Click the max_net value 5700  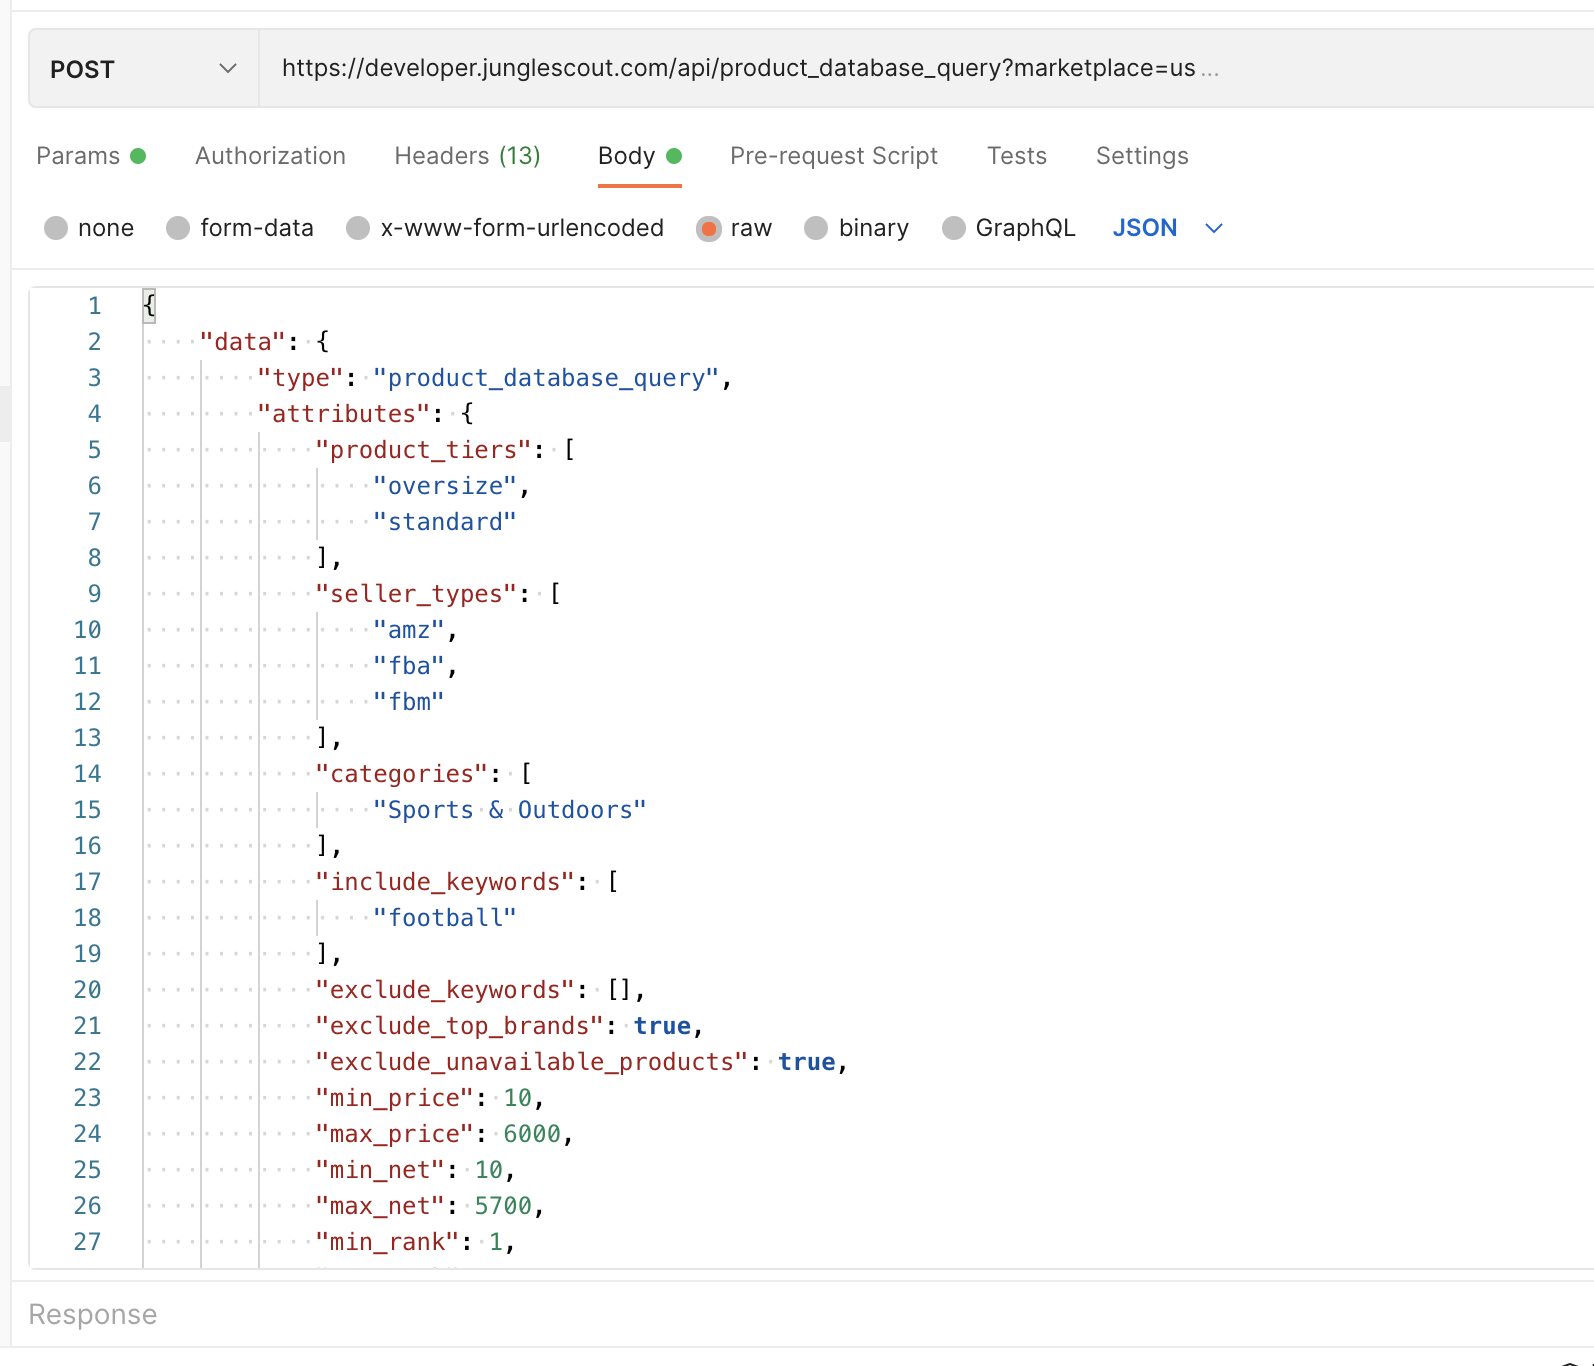503,1206
